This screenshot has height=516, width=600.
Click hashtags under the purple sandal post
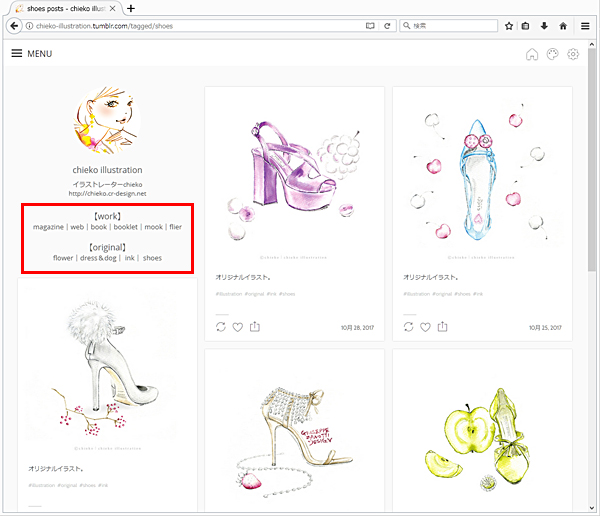pos(255,294)
